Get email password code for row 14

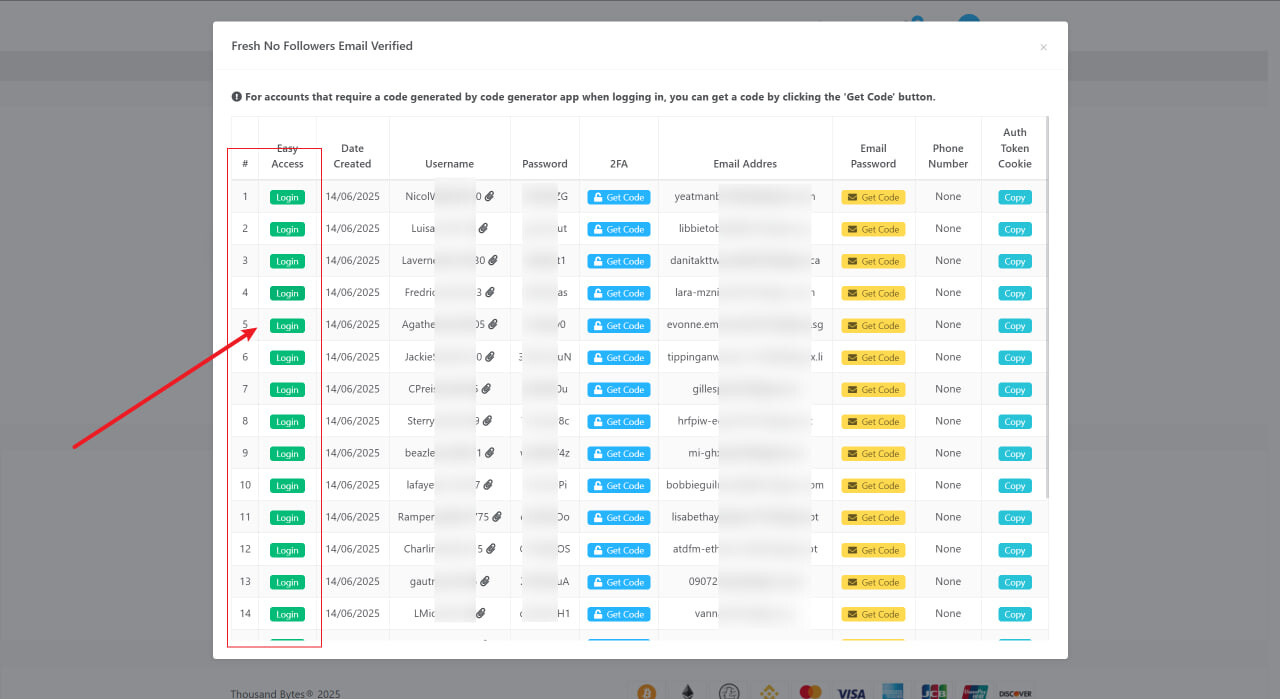click(873, 614)
